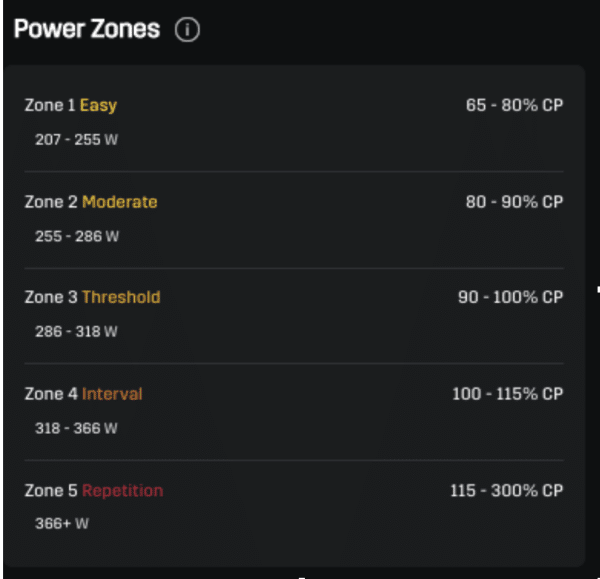Viewport: 600px width, 579px height.
Task: Select the Power Zones heading
Action: (x=87, y=29)
